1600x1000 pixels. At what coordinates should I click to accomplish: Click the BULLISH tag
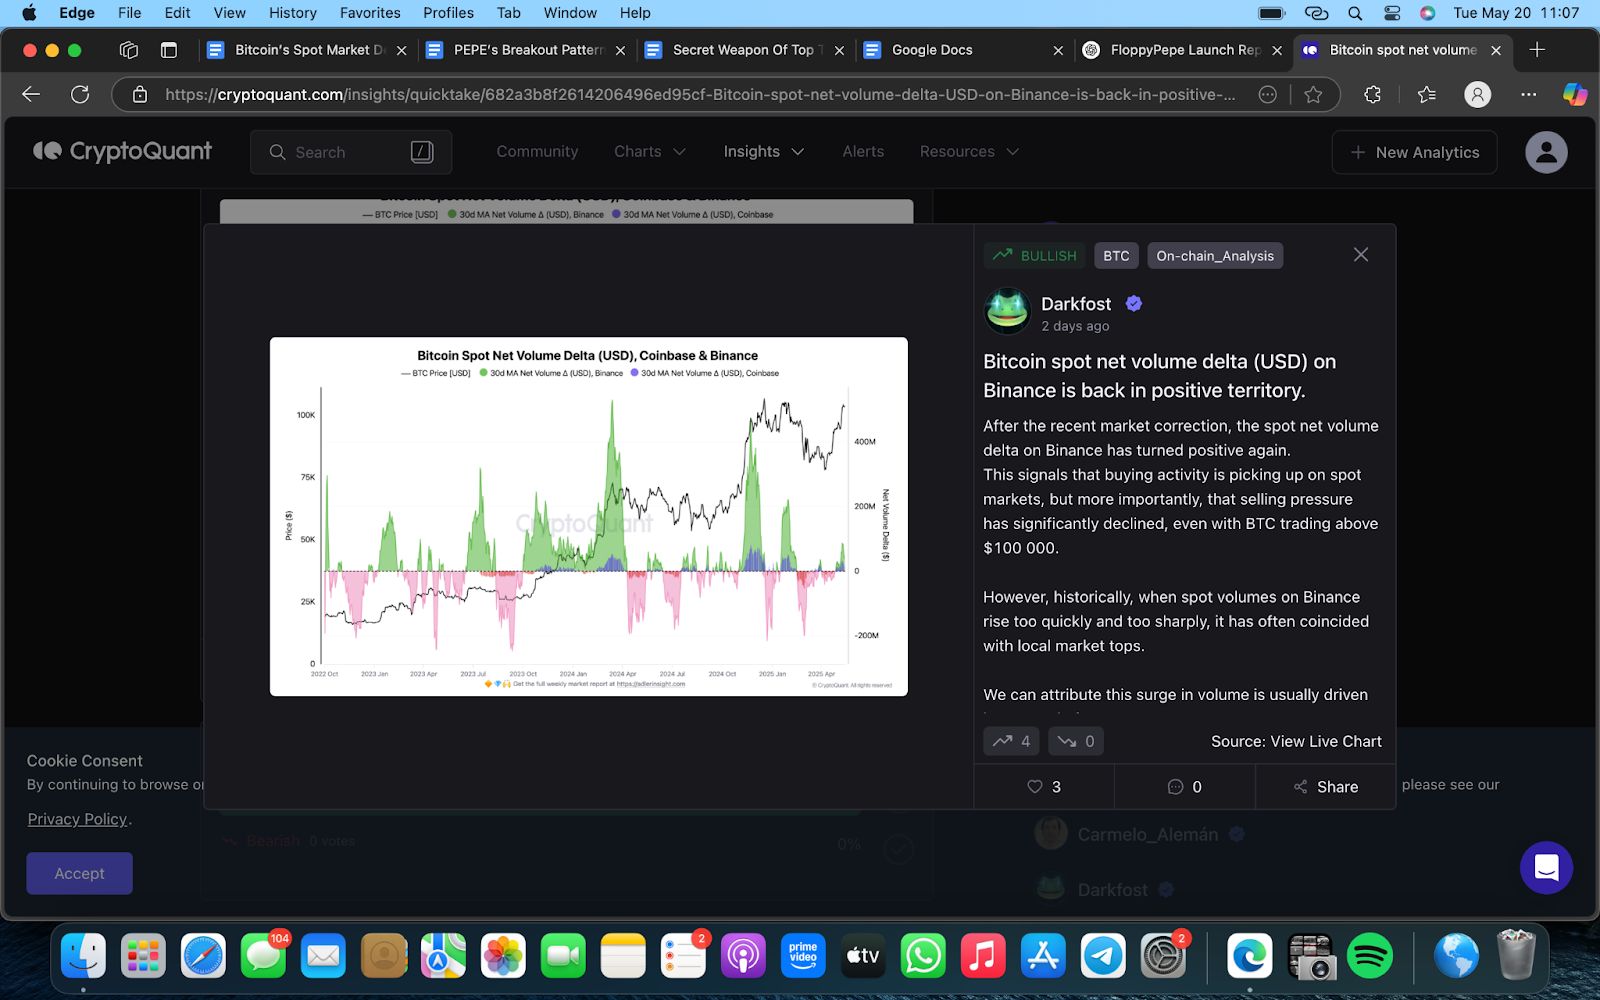point(1035,256)
